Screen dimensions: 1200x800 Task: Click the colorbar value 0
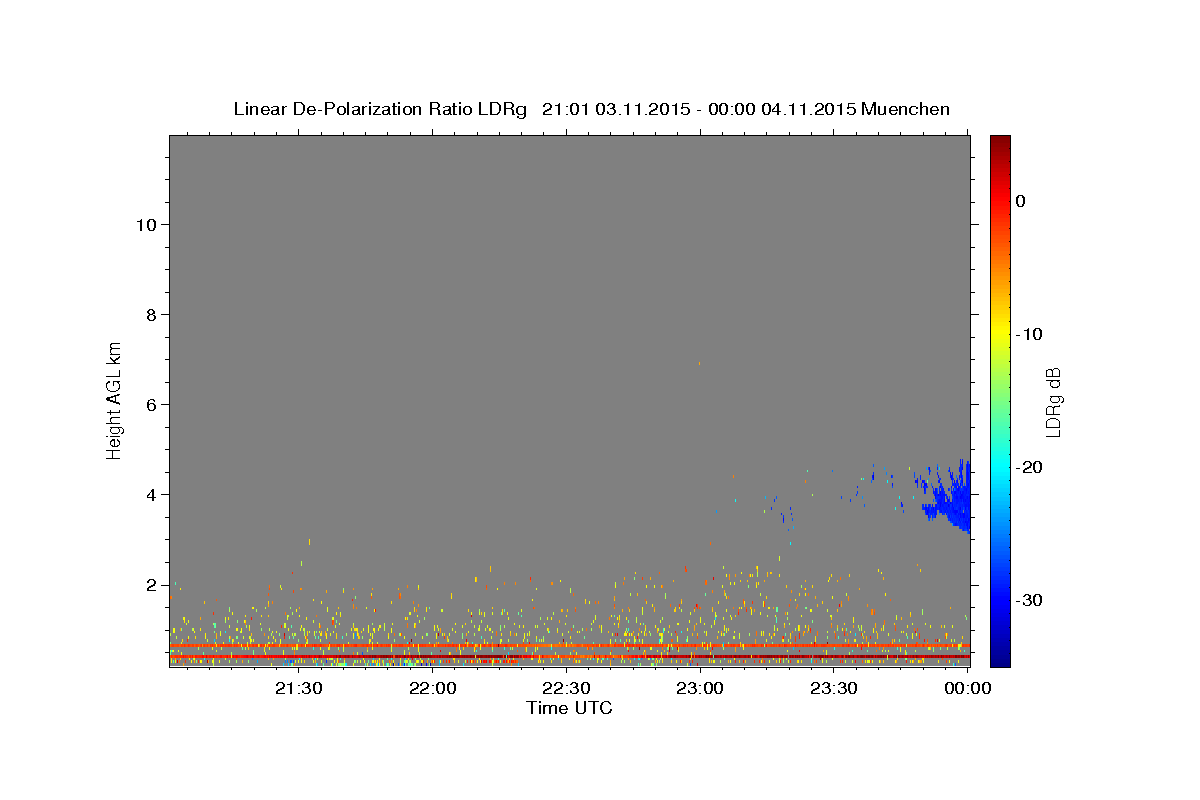(x=1021, y=201)
